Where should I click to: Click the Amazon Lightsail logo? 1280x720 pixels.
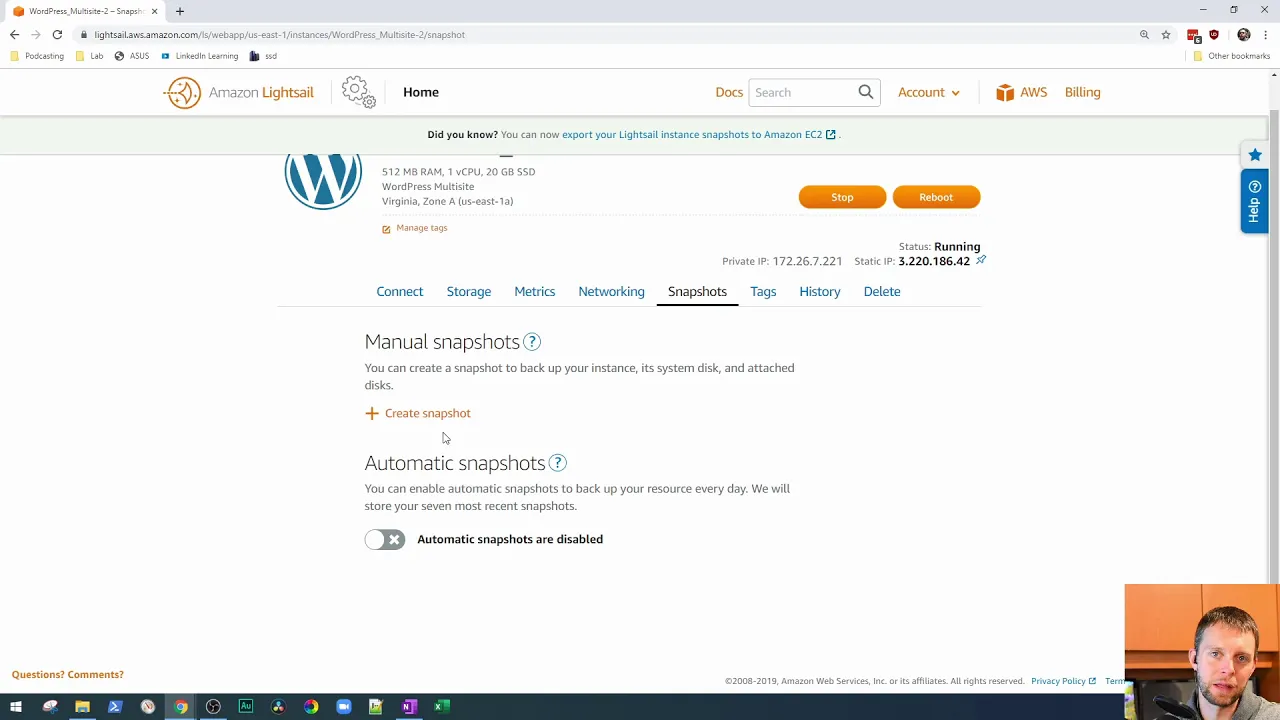[238, 92]
